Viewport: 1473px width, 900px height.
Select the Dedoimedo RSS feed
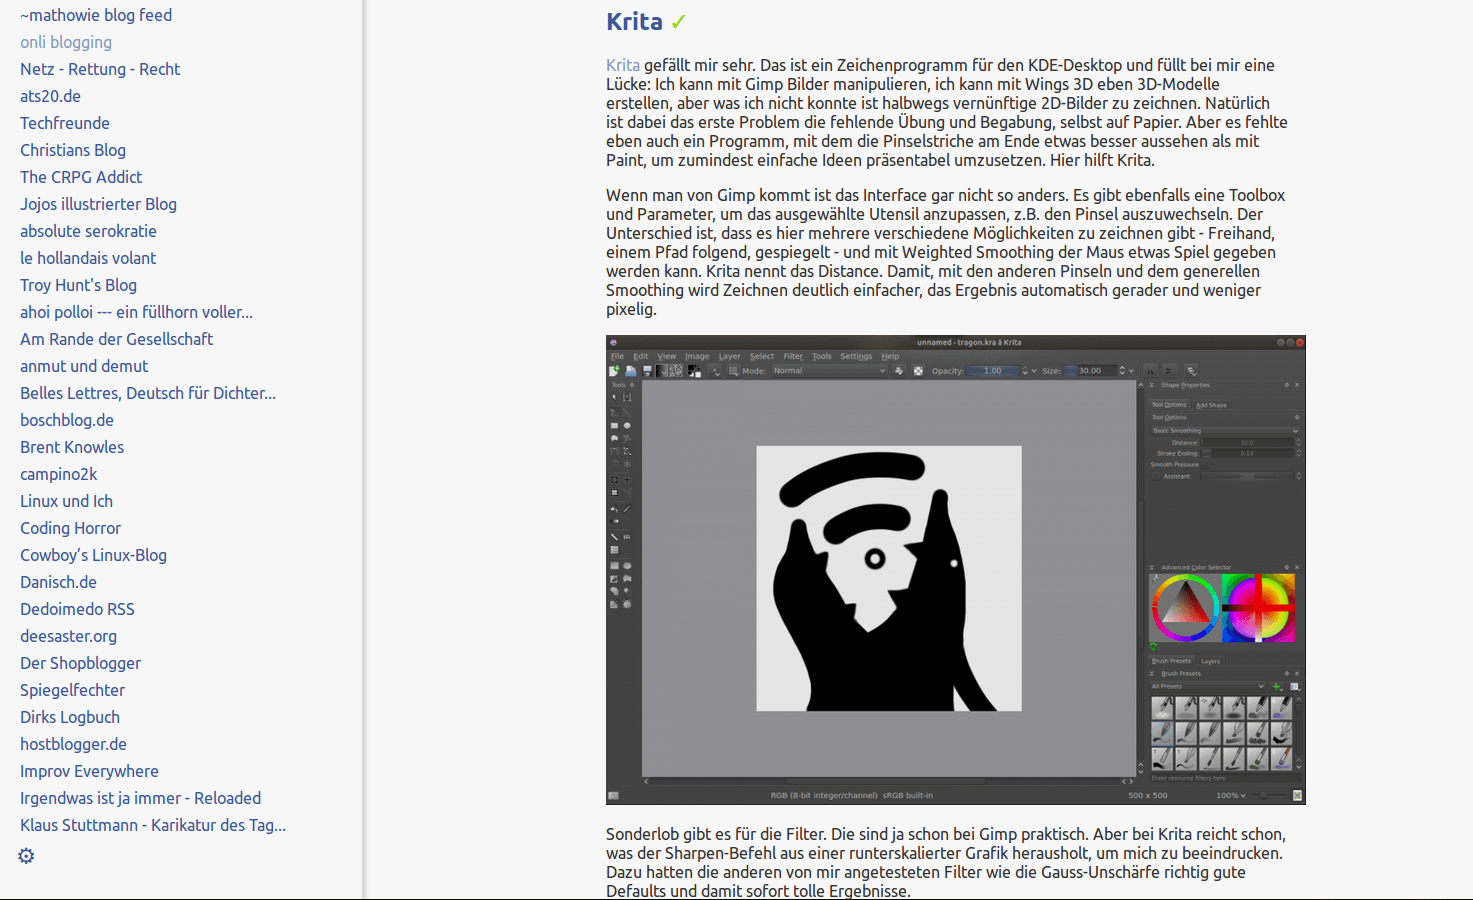tap(77, 609)
